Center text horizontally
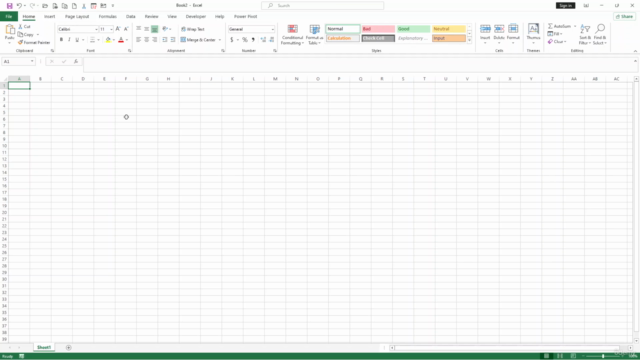 pyautogui.click(x=147, y=40)
